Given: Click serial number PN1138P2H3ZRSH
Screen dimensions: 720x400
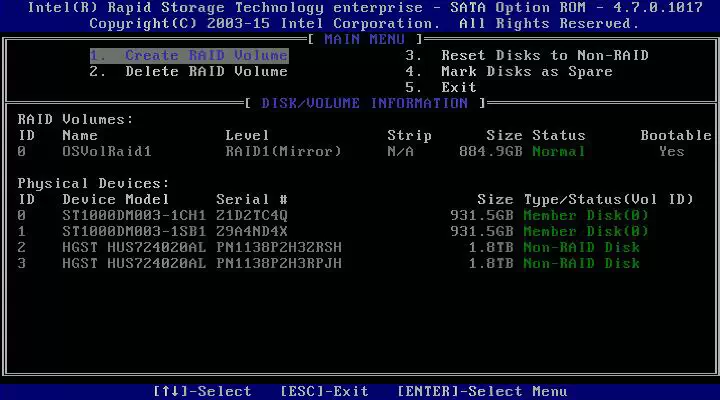Looking at the screenshot, I should (278, 247).
